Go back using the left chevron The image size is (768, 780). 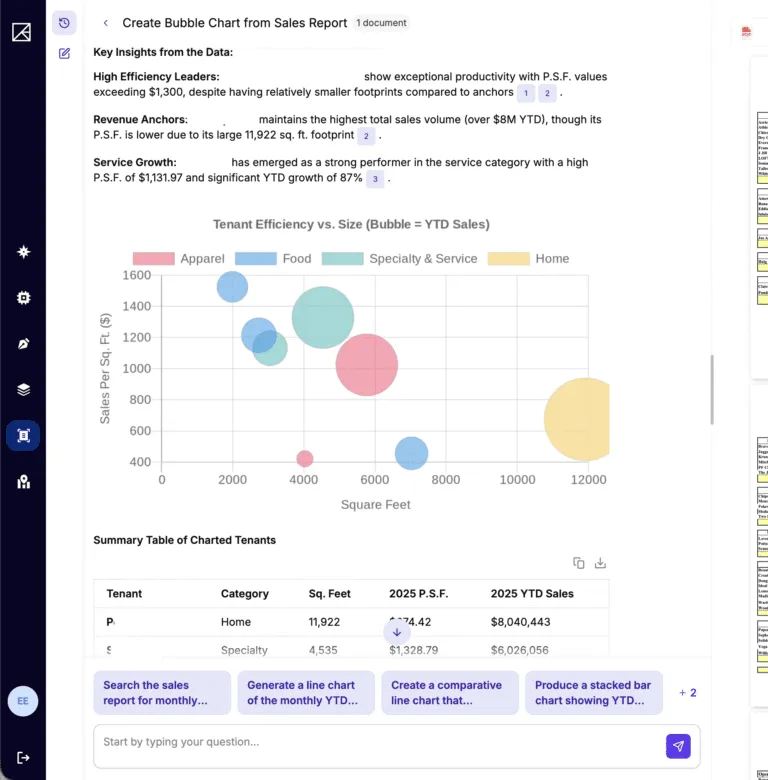tap(105, 23)
